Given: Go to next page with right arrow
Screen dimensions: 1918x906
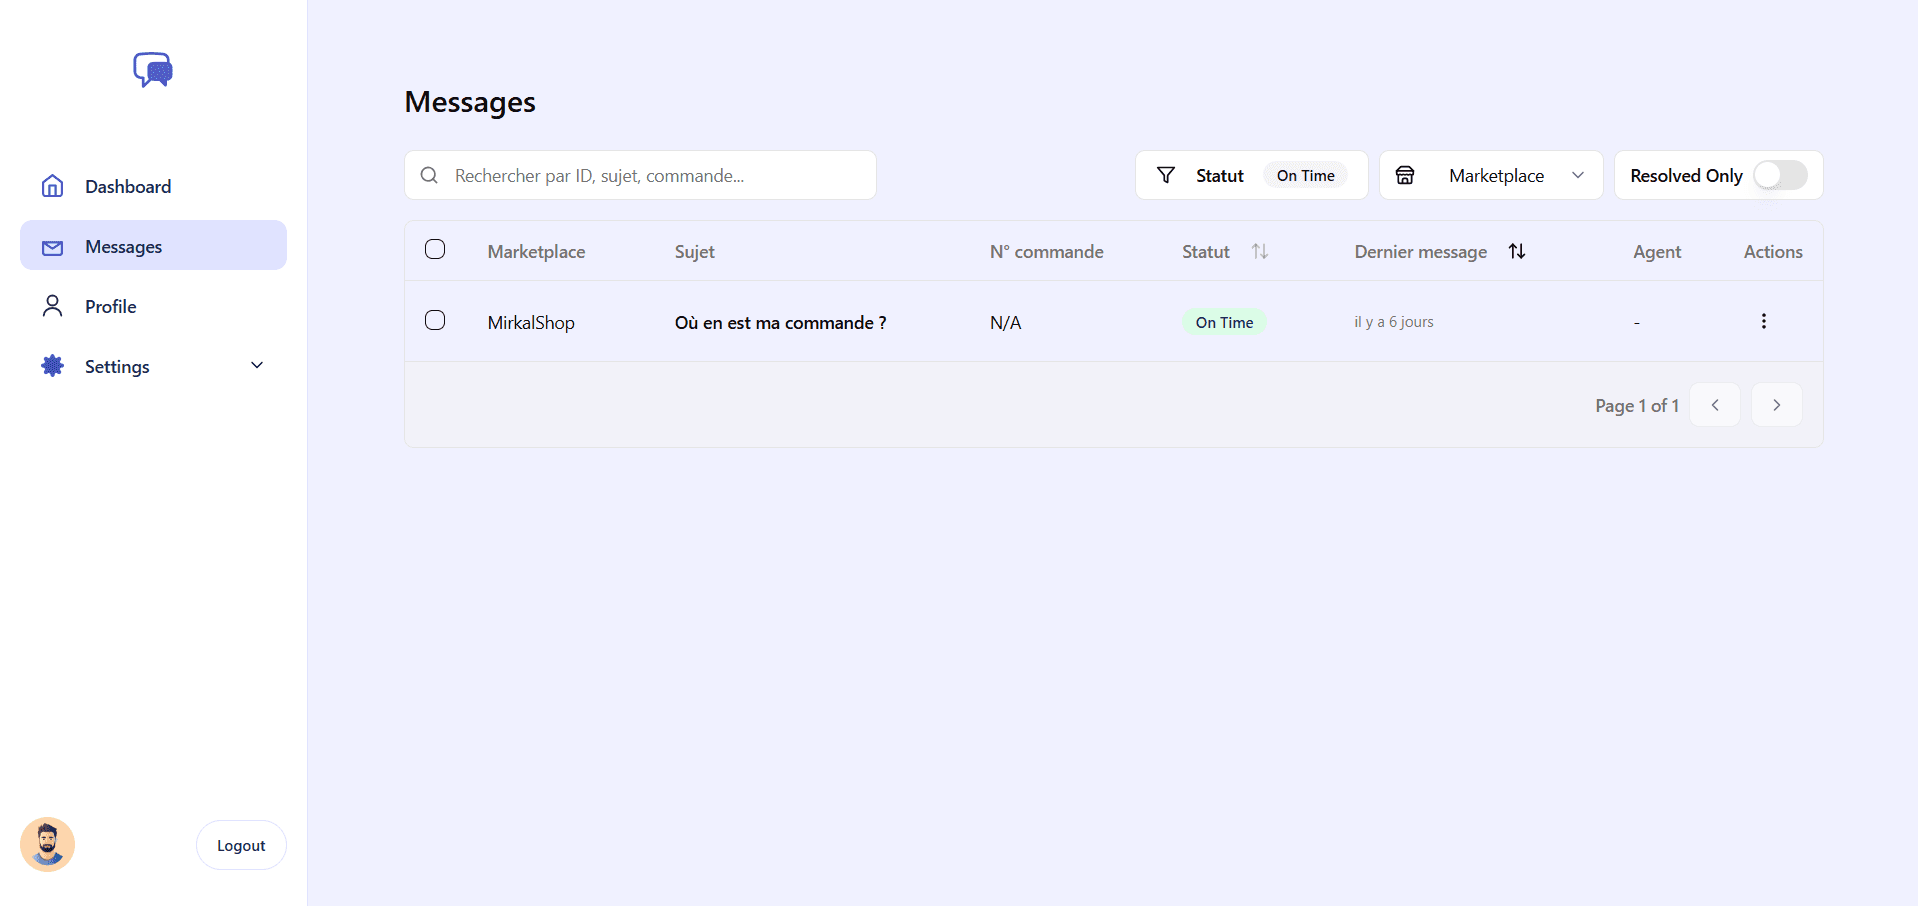Looking at the screenshot, I should (1776, 405).
